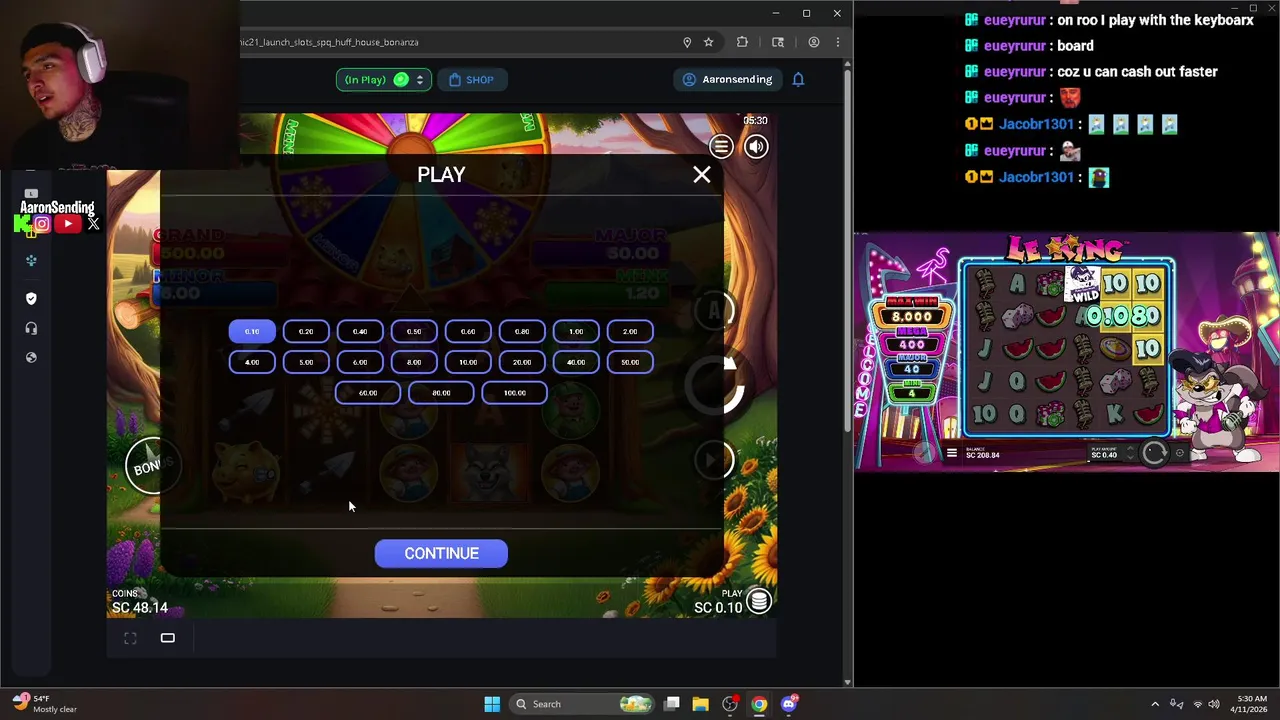Switch to Chrome in the taskbar
The height and width of the screenshot is (720, 1280).
click(x=759, y=704)
